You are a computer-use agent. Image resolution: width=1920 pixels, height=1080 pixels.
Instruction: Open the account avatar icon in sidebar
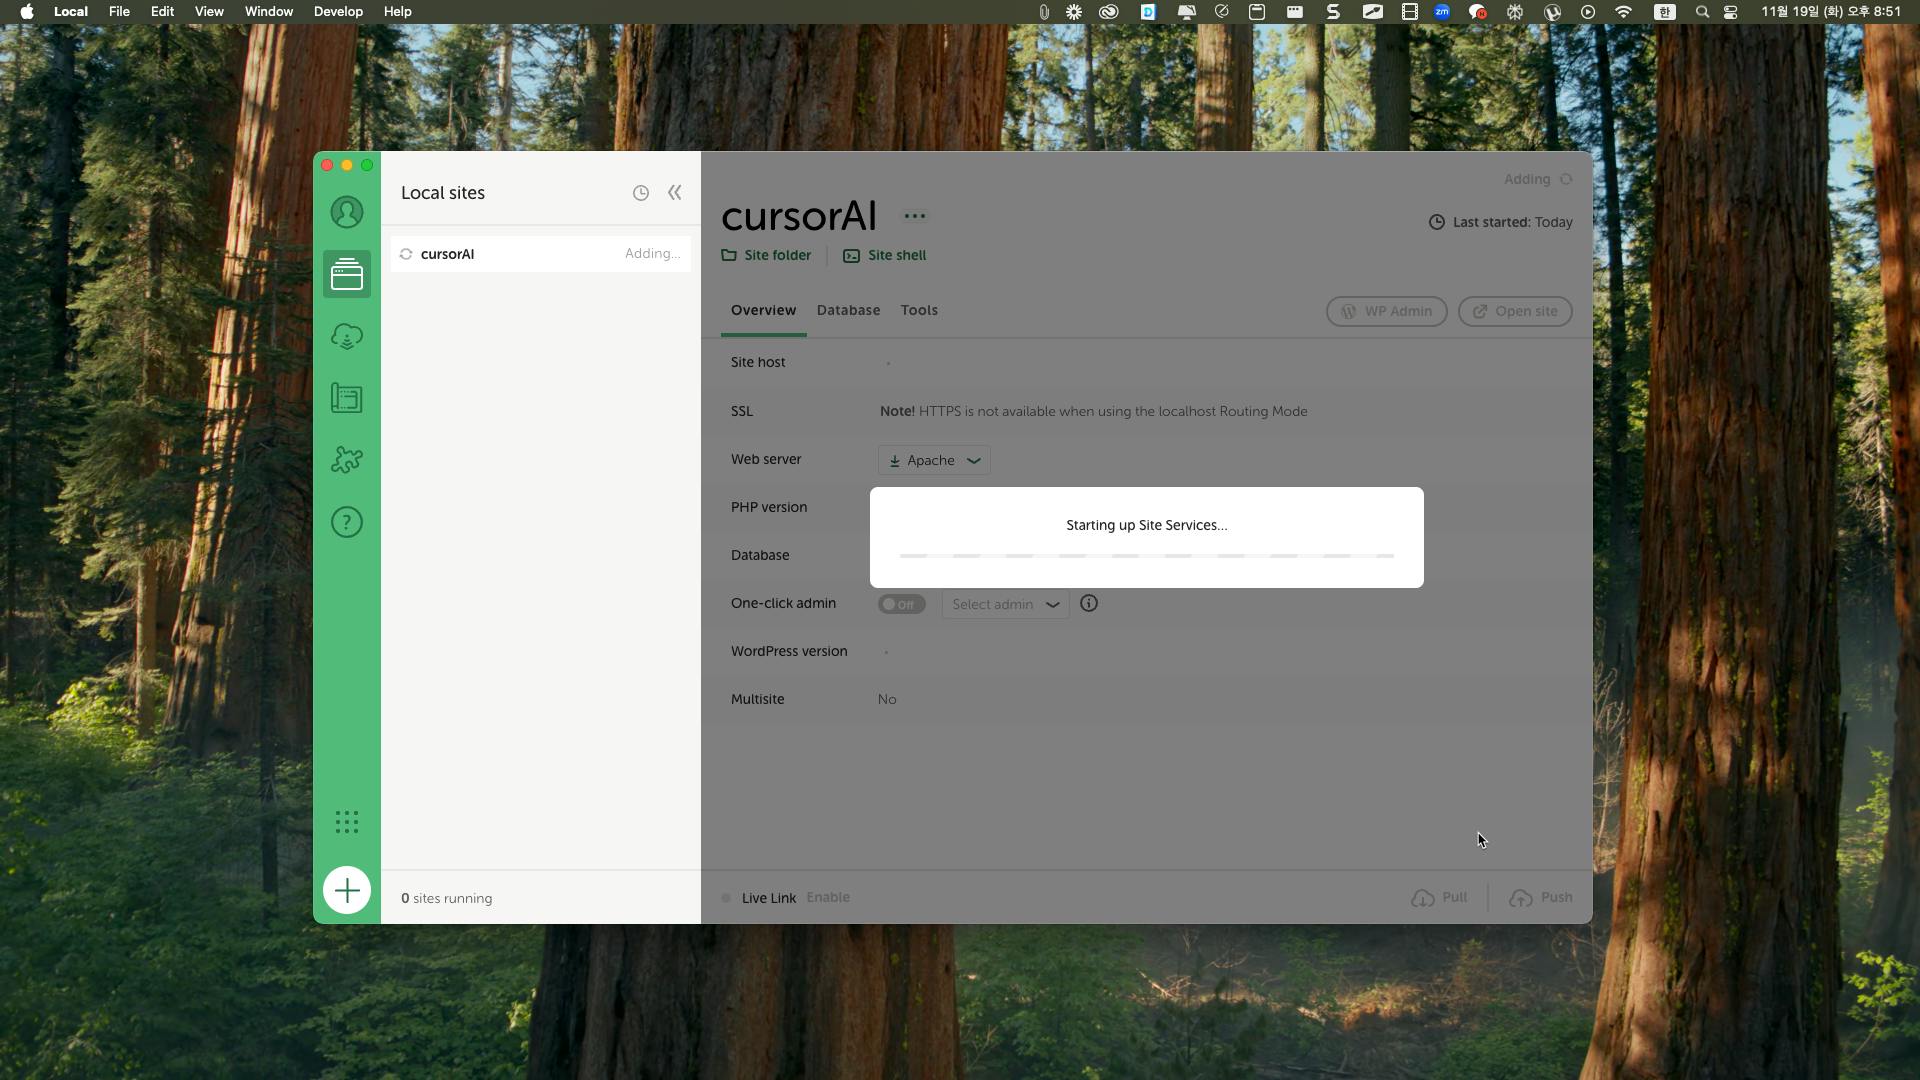(347, 212)
